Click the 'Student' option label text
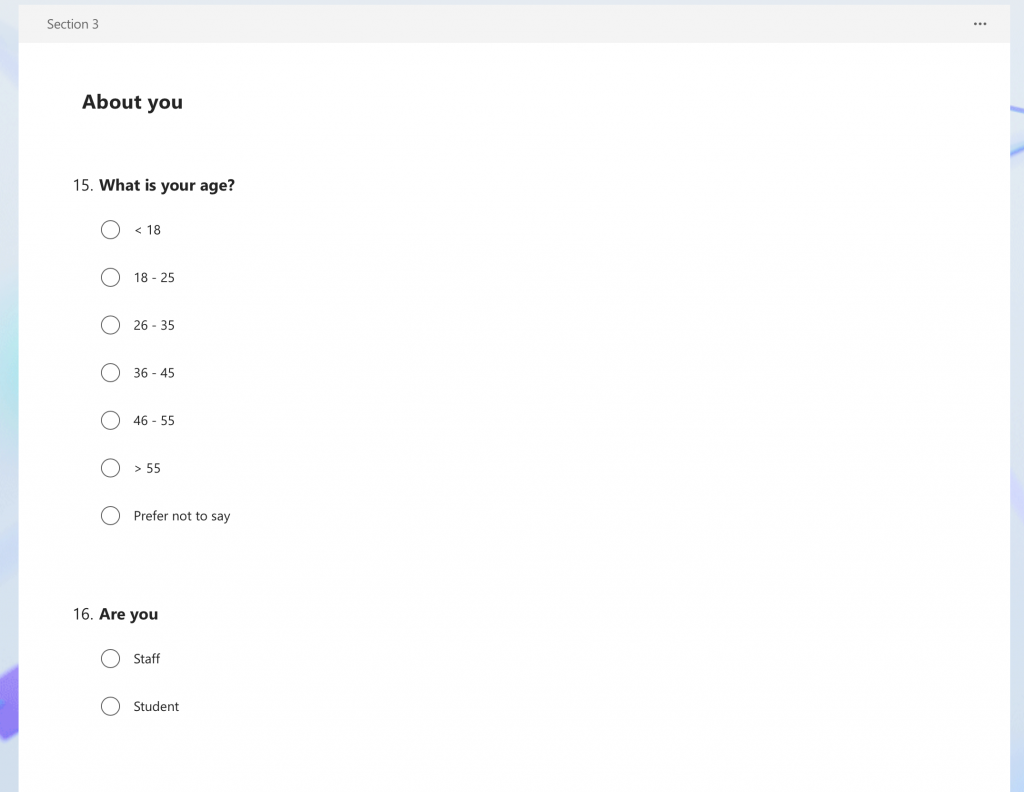Screen dimensions: 1024x792 pos(156,706)
